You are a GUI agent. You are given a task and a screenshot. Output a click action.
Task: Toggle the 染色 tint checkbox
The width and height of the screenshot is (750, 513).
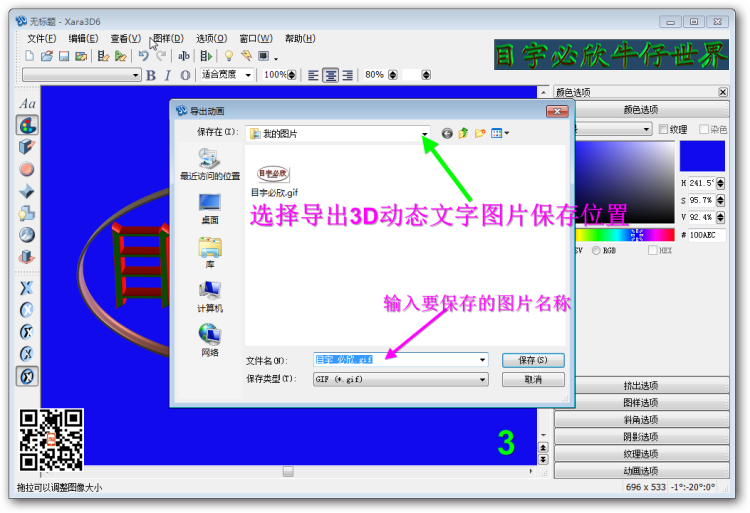point(704,129)
